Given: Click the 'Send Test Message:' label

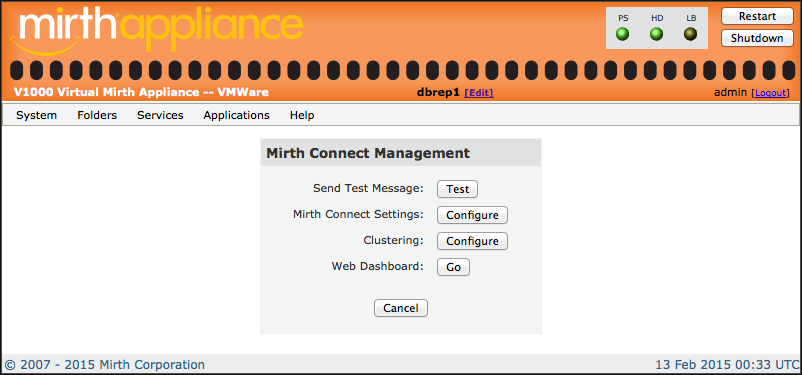Looking at the screenshot, I should 368,188.
